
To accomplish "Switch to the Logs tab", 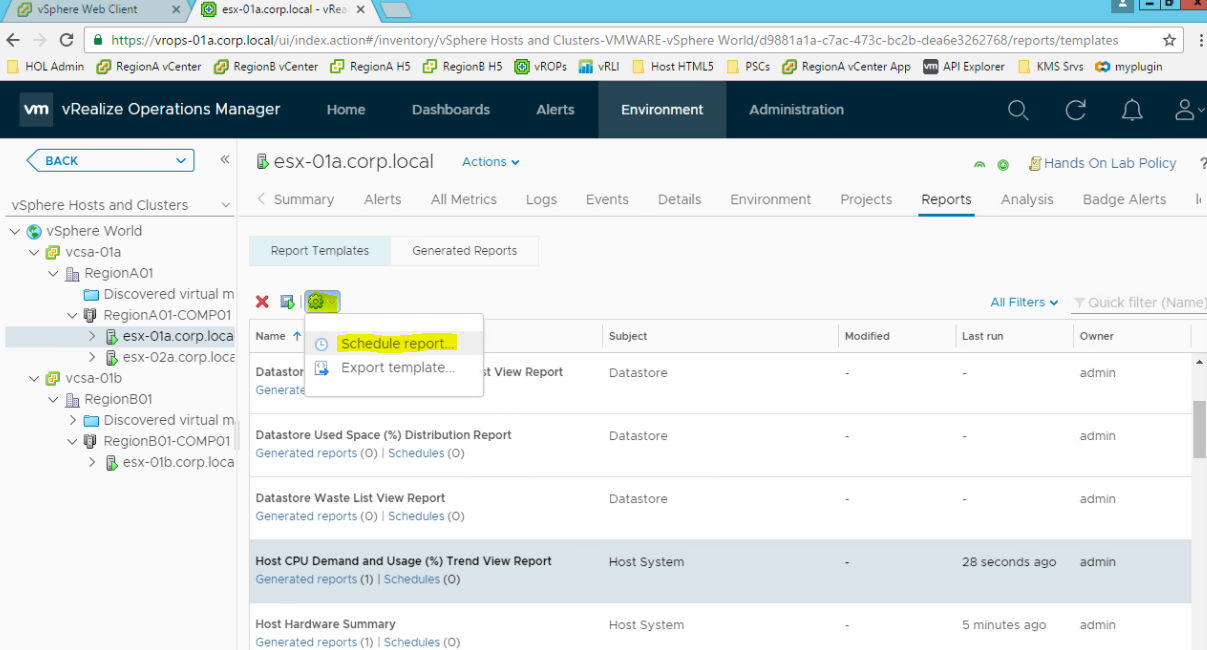I will (541, 199).
